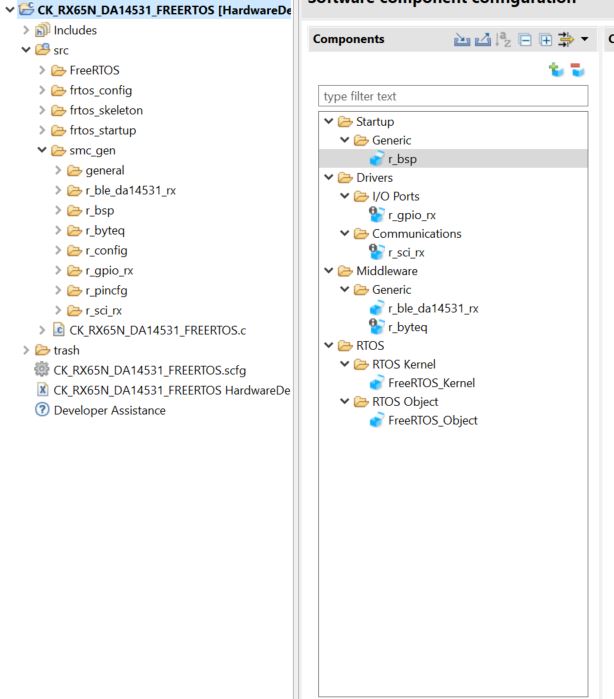This screenshot has height=699, width=614.
Task: Select the smc_gen folder
Action: pyautogui.click(x=83, y=151)
